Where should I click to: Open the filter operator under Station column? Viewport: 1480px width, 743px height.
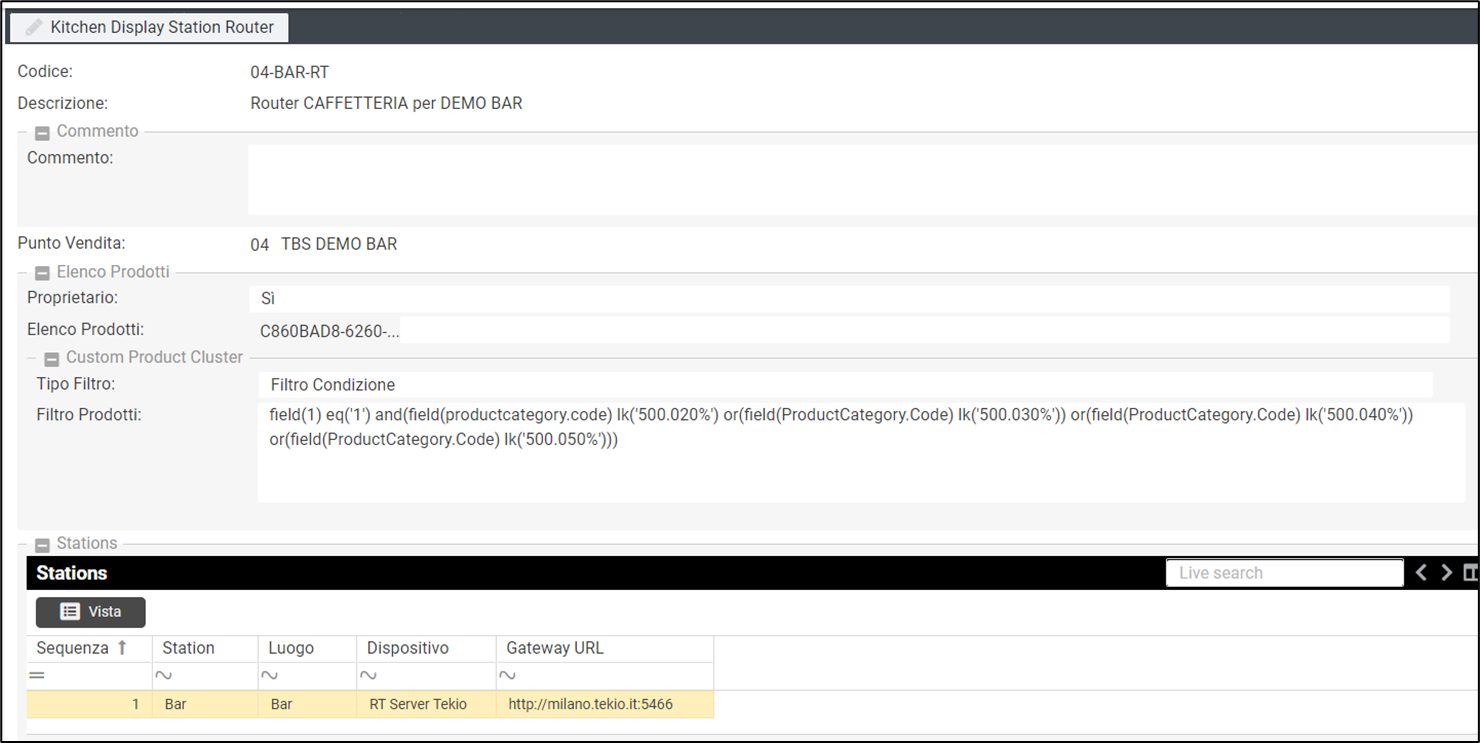click(163, 676)
